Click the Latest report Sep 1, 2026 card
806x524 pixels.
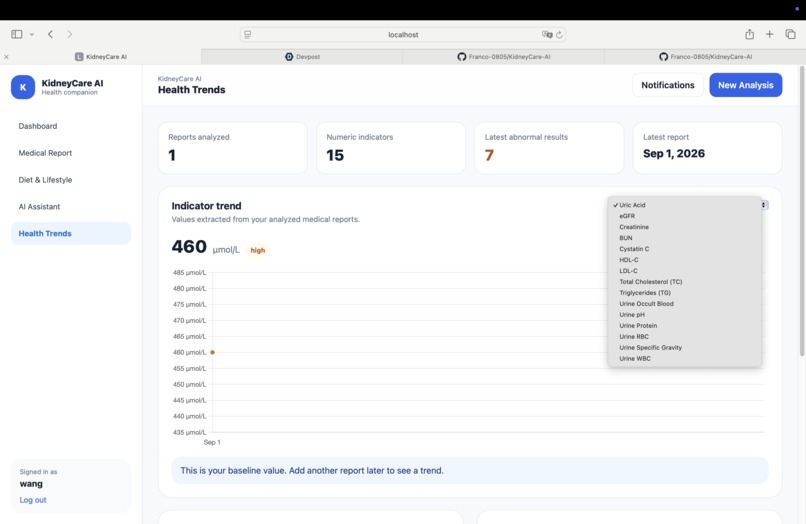click(708, 148)
